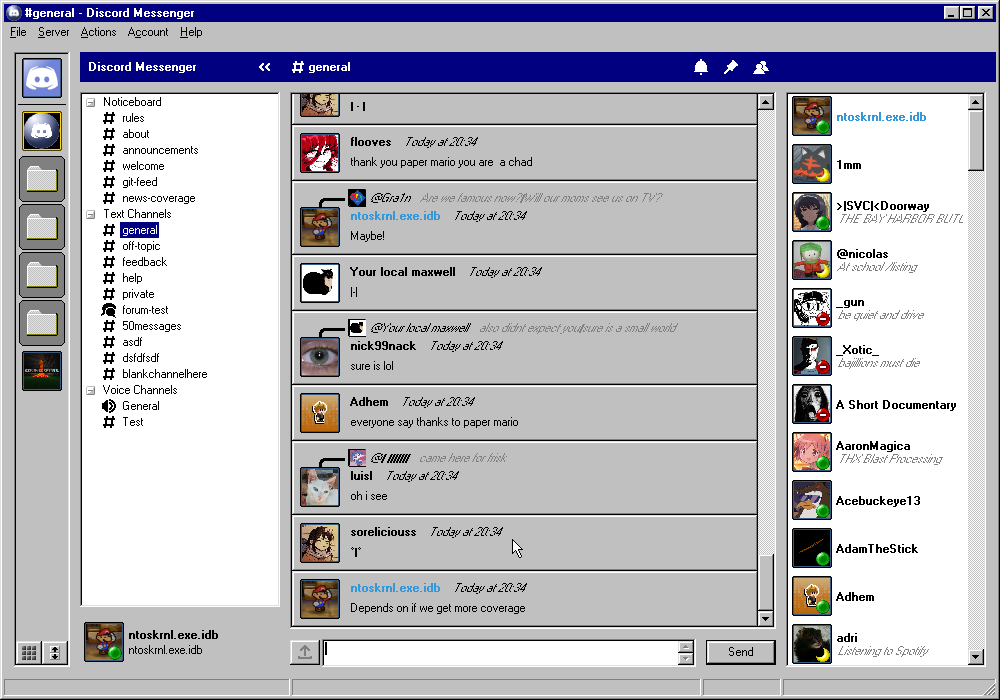Open the Server menu
The width and height of the screenshot is (1000, 700).
[54, 32]
